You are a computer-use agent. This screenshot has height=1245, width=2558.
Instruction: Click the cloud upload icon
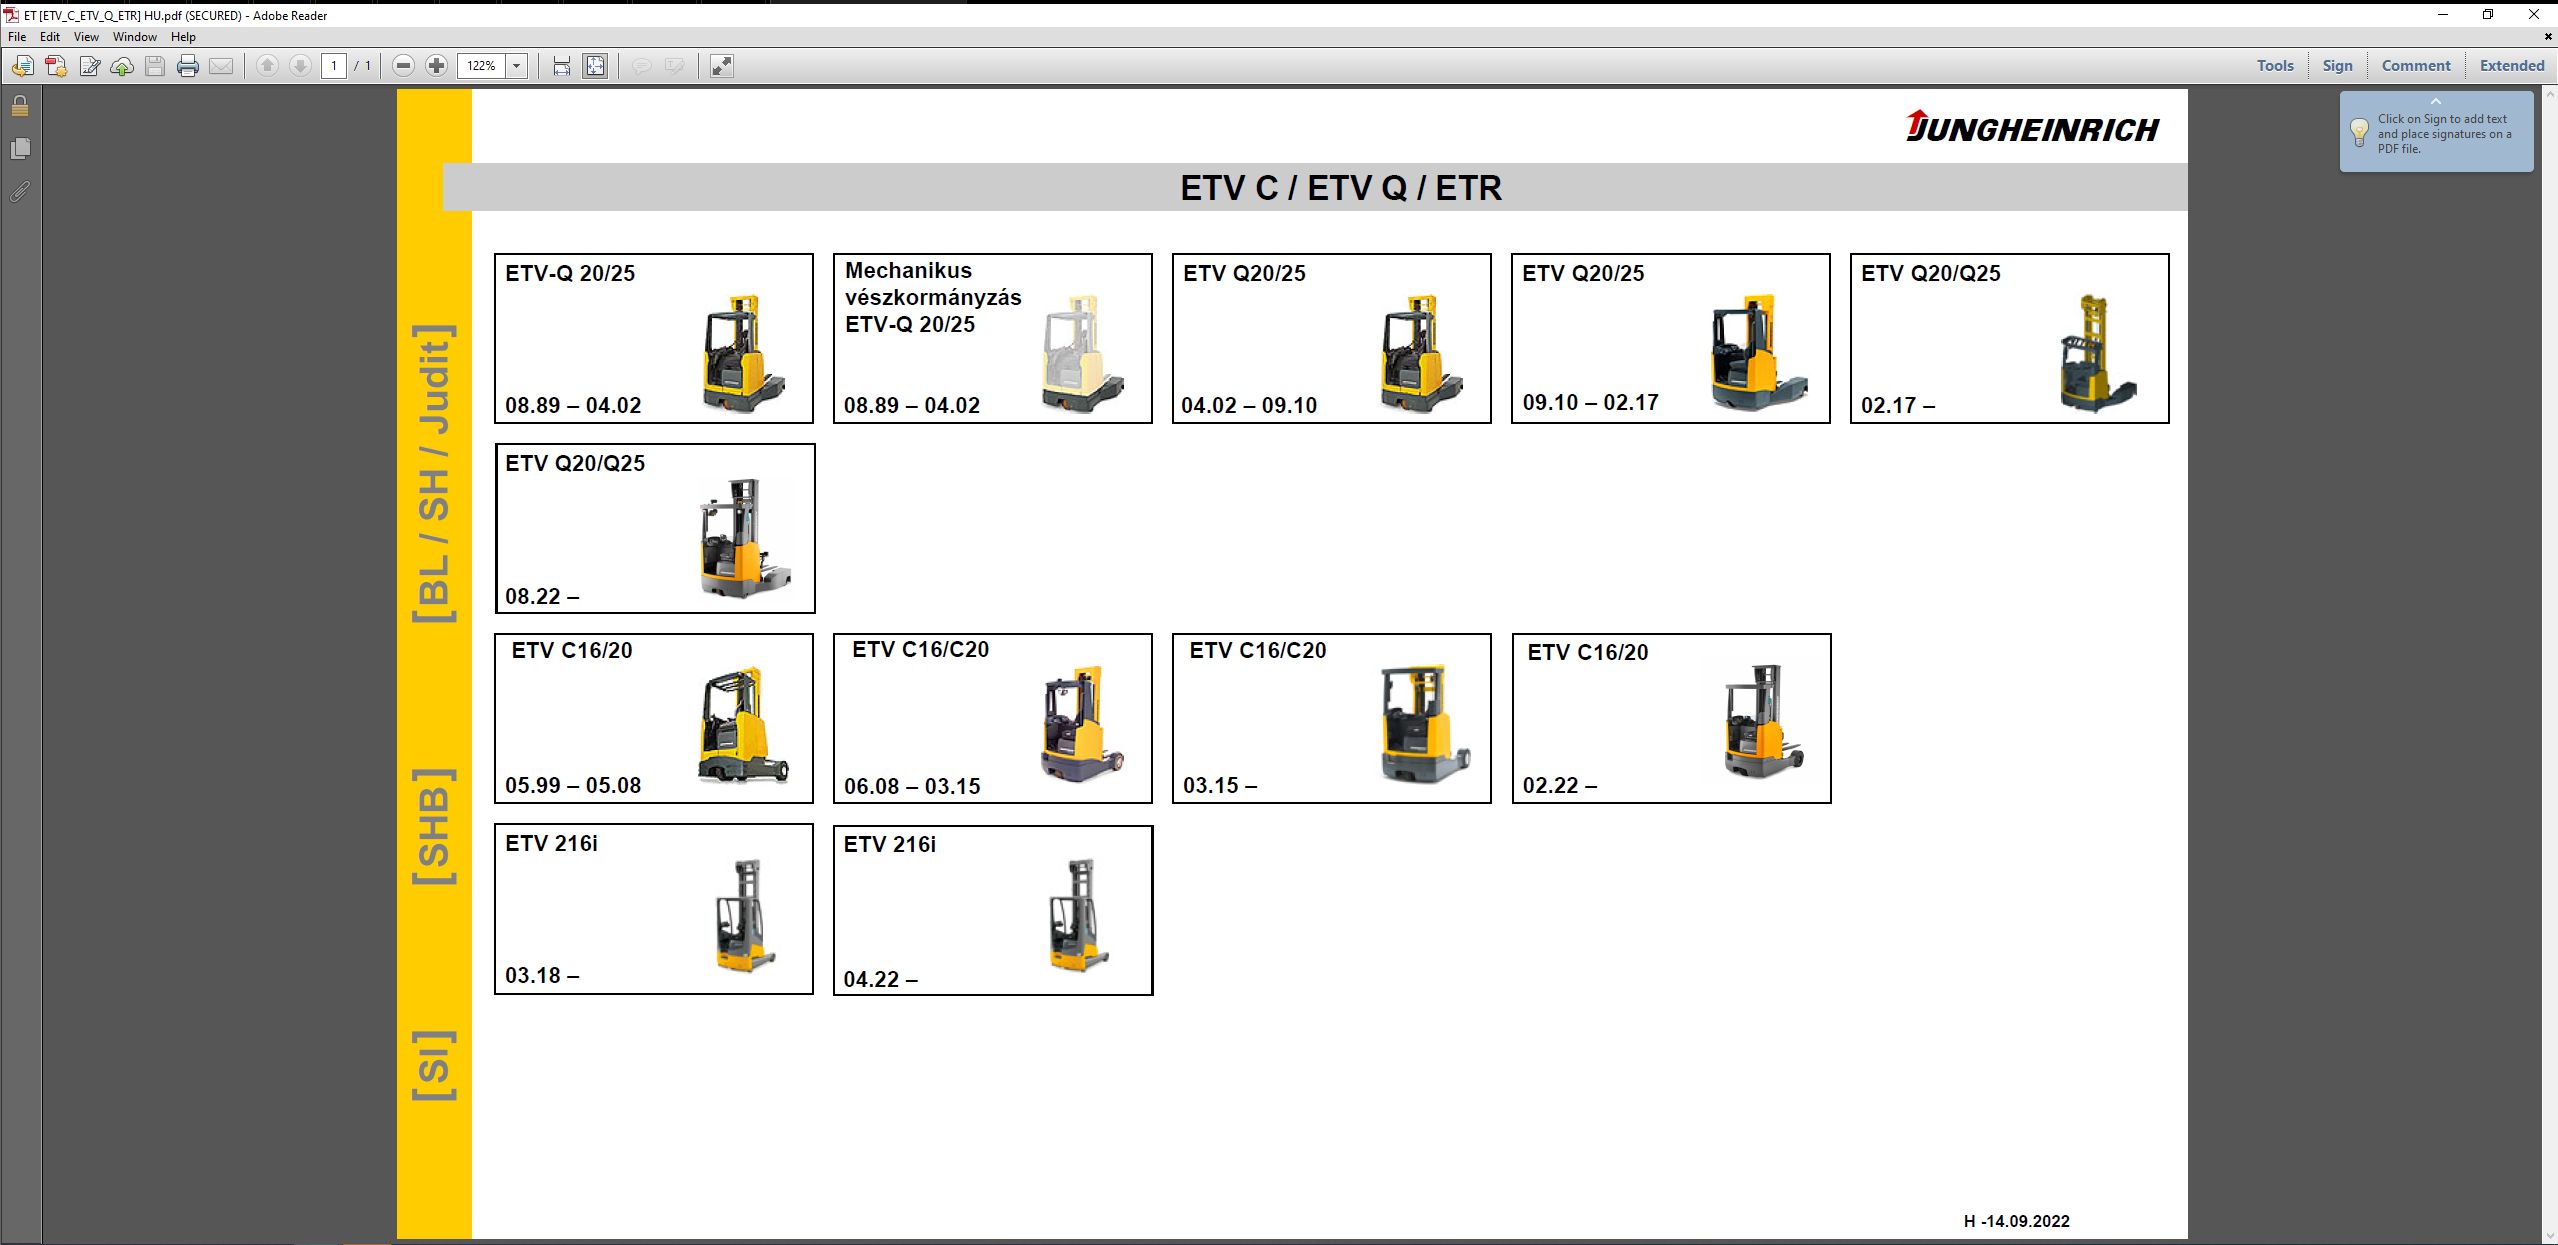(x=122, y=66)
